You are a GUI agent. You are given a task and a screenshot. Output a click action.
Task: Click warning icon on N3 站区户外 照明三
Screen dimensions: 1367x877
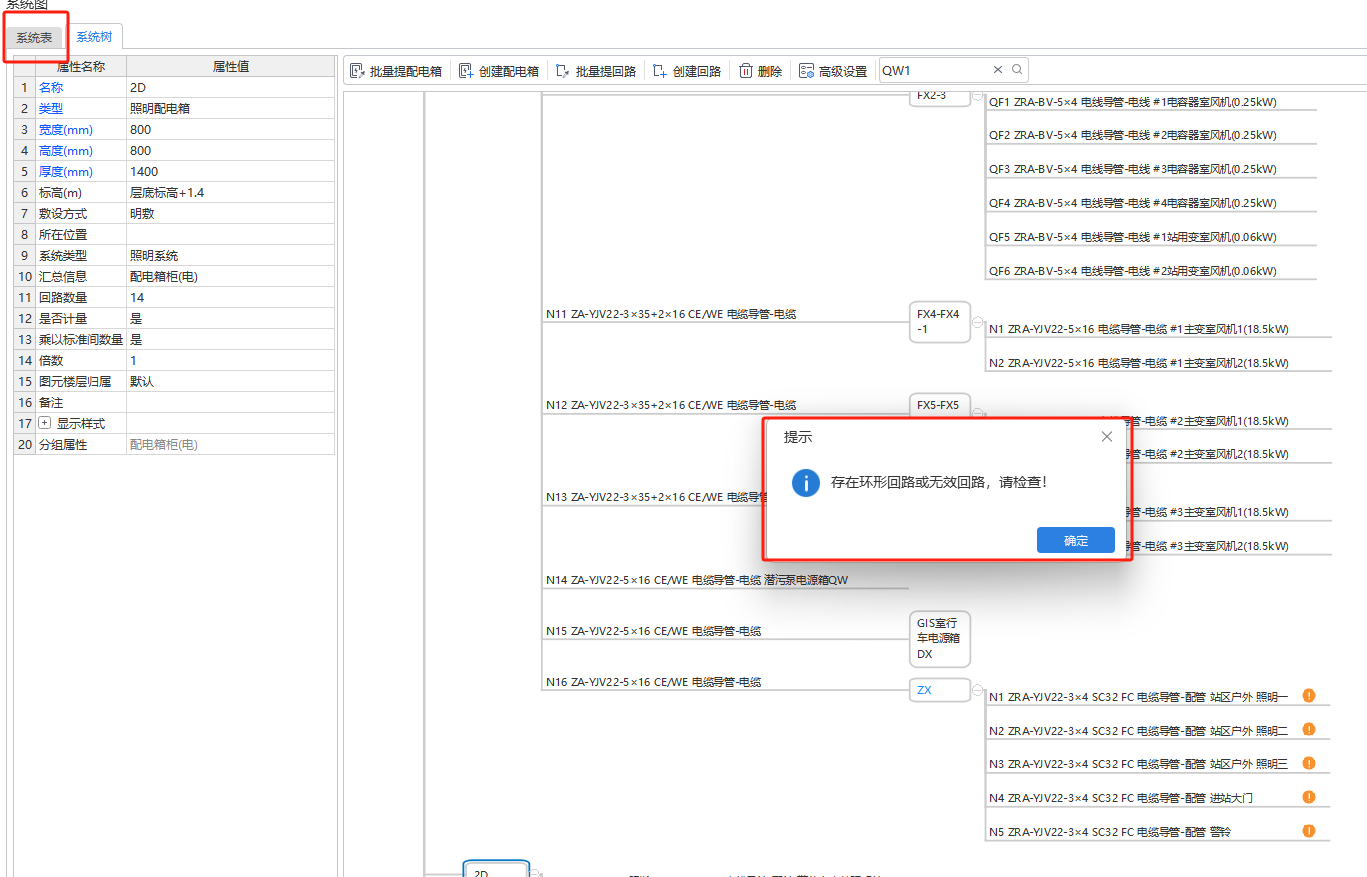1309,763
